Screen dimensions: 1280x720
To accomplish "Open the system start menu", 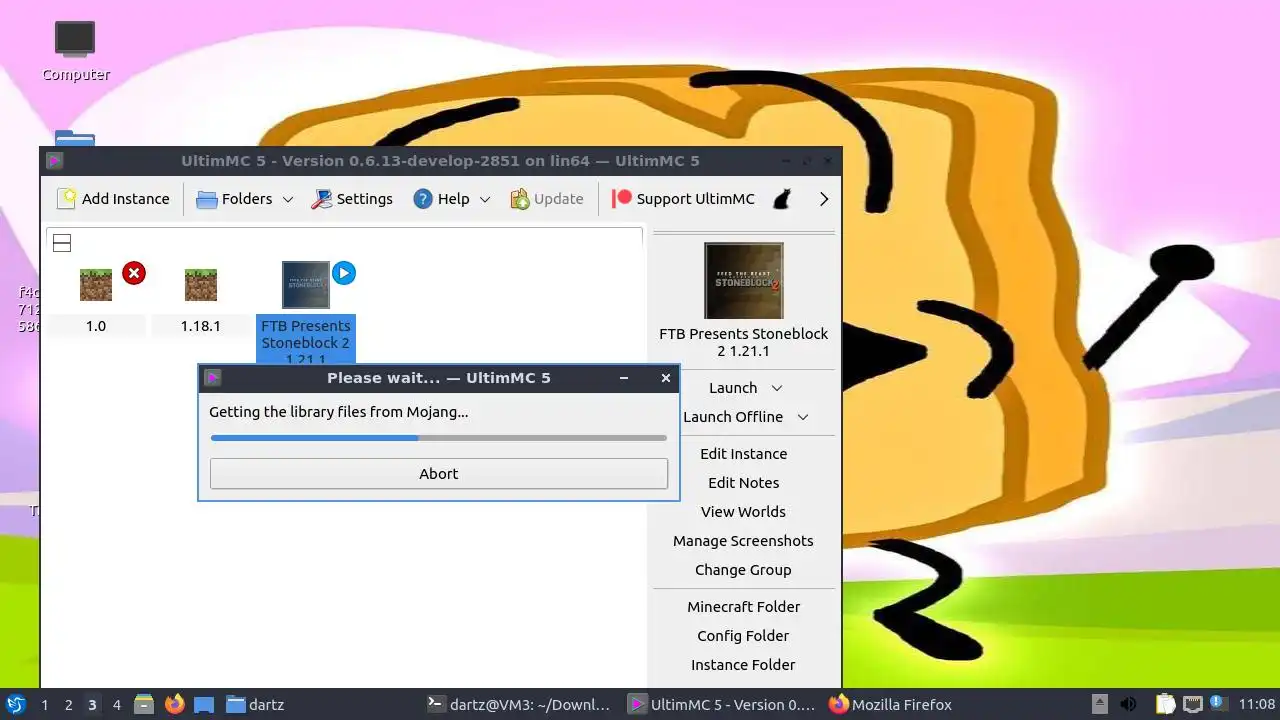I will pyautogui.click(x=15, y=705).
